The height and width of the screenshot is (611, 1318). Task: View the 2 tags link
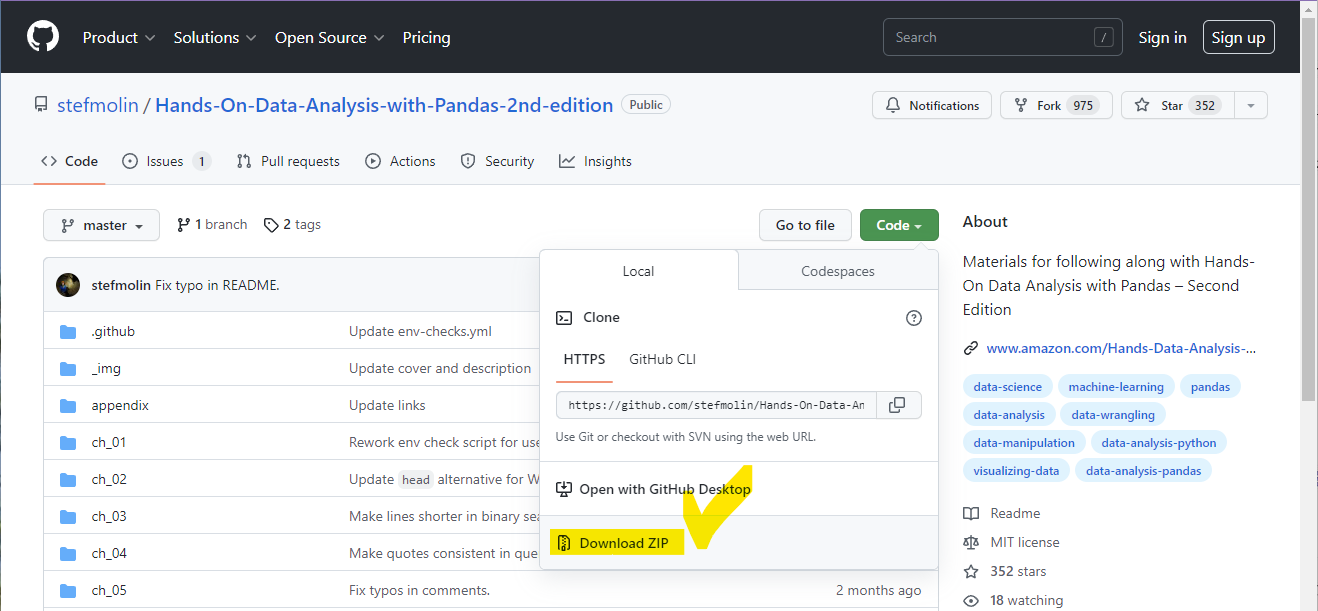[292, 225]
